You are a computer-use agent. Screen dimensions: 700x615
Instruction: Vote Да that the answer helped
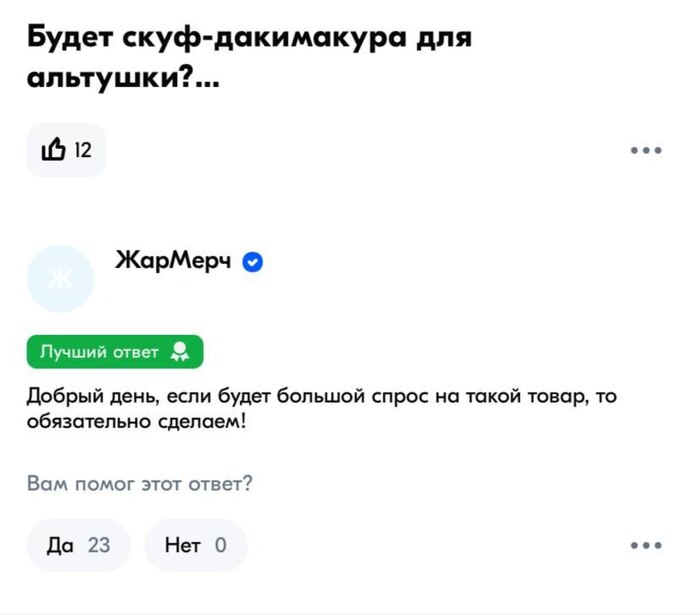(x=78, y=545)
